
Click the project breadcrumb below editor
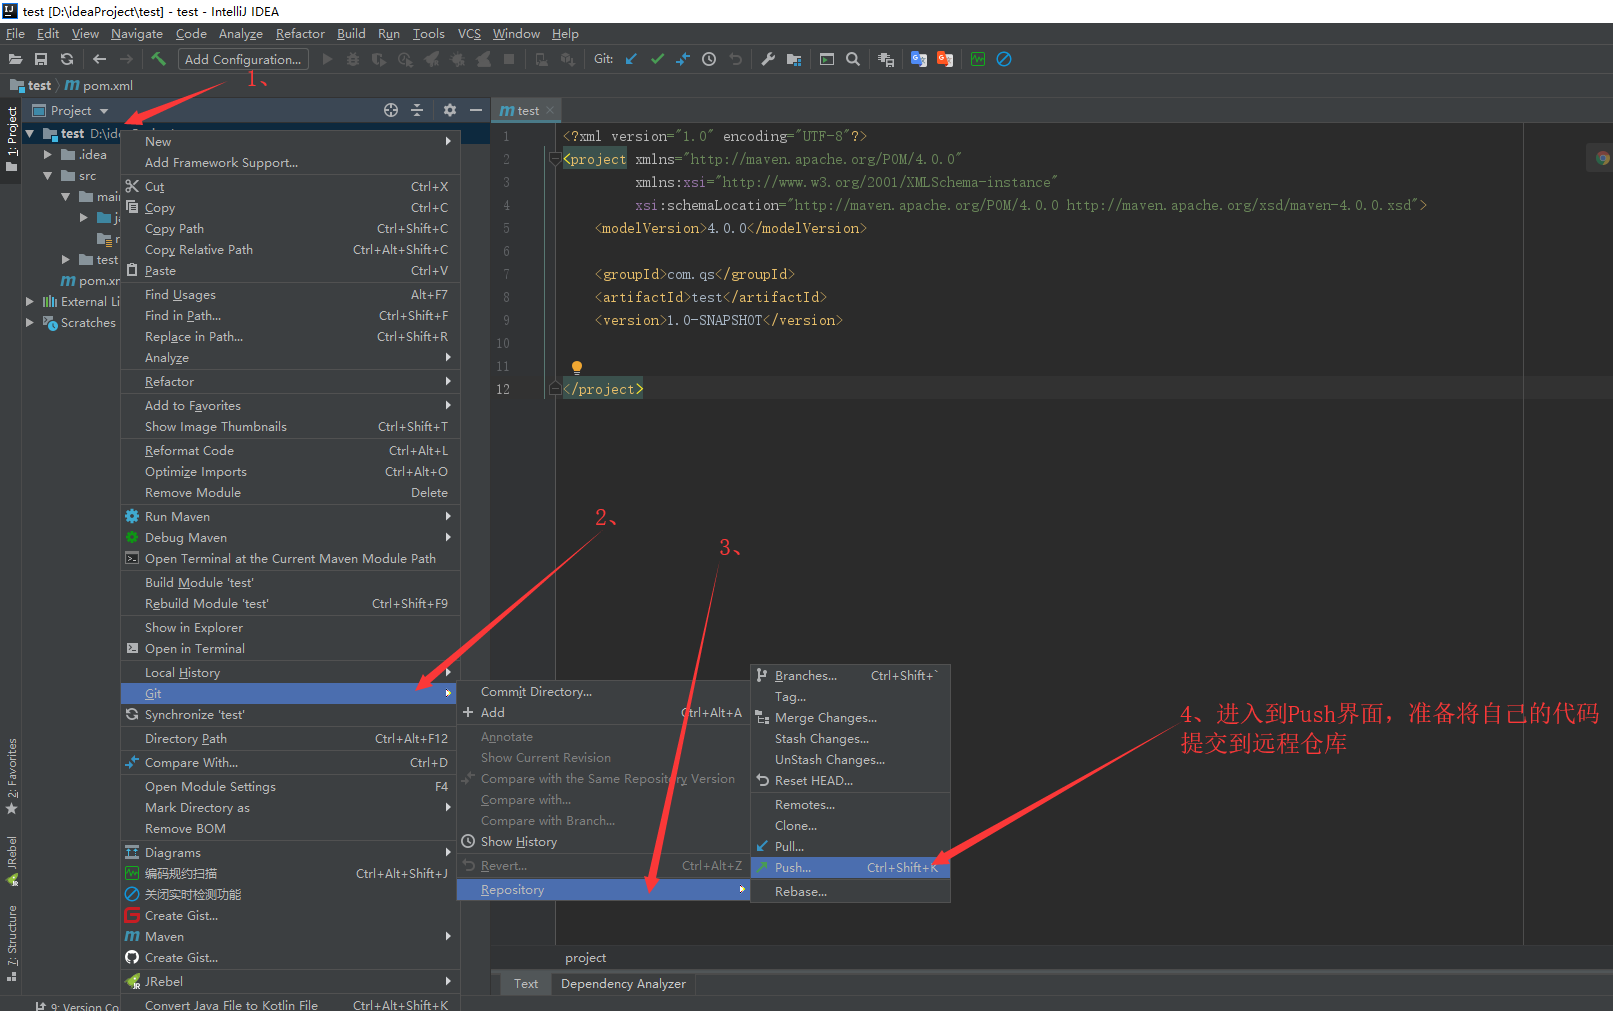[x=586, y=958]
